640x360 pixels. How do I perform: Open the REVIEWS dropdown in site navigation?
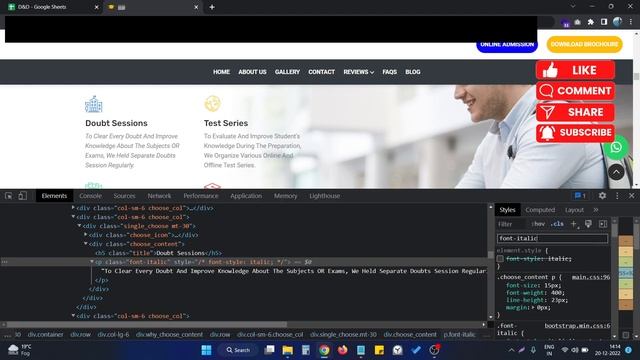[358, 72]
